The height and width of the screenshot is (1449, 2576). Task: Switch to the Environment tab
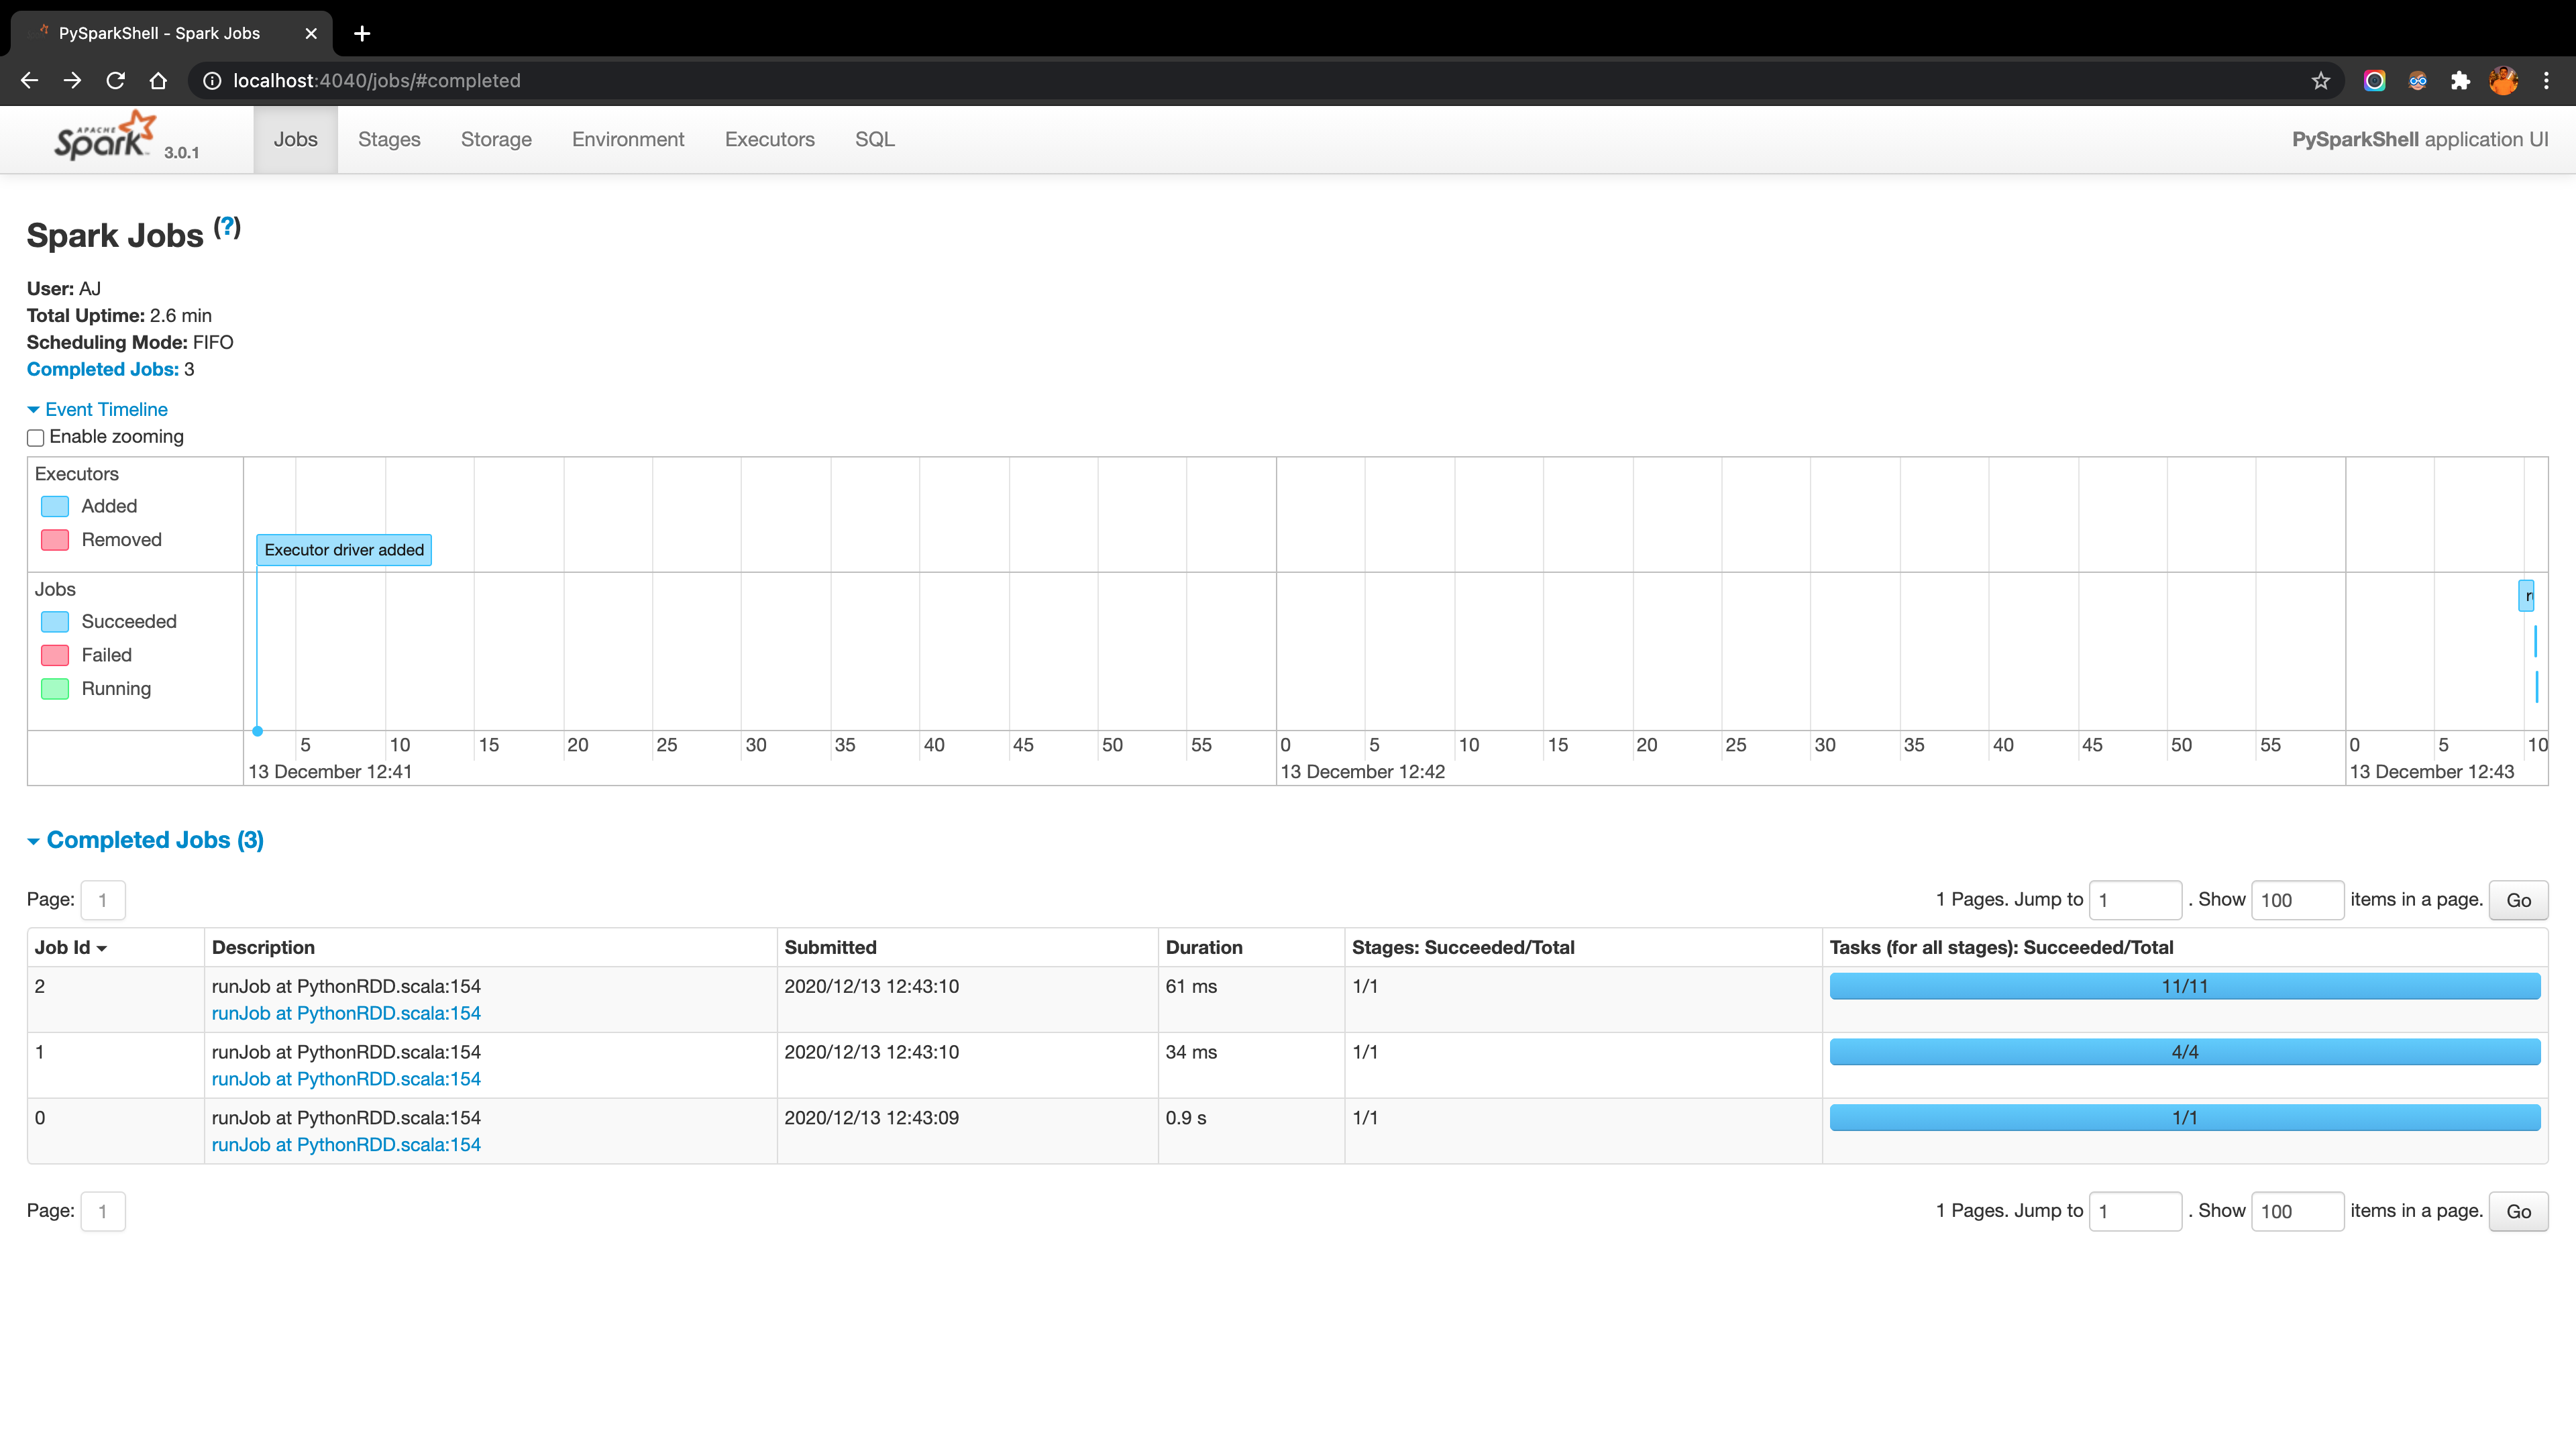click(x=628, y=139)
